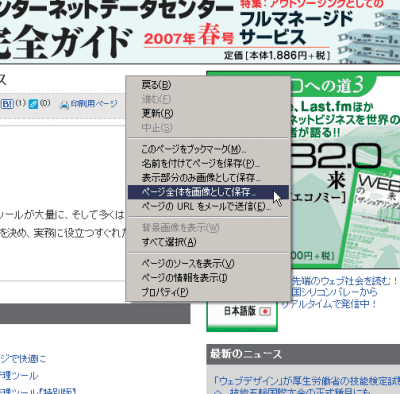400x394 pixels.
Task: Choose 進む(F) in the context menu
Action: [x=208, y=99]
